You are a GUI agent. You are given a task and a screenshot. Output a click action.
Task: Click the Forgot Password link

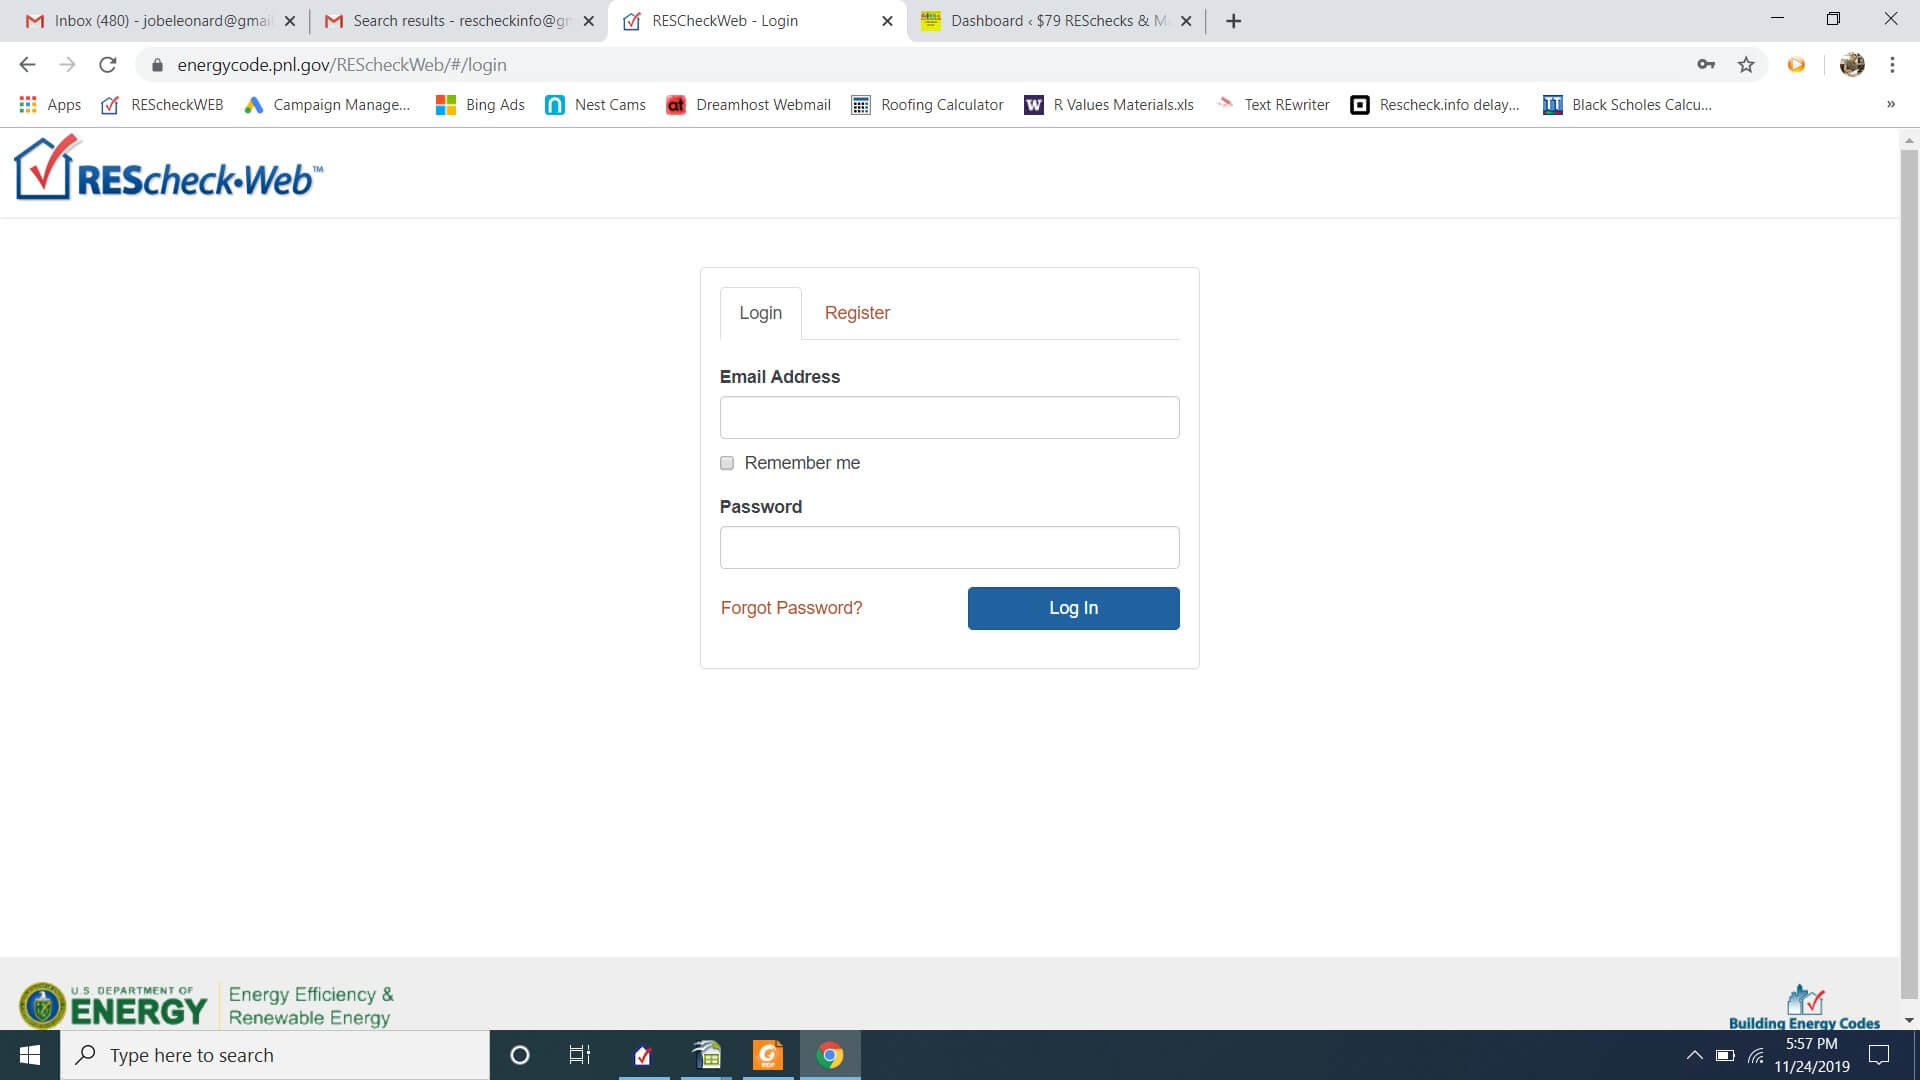click(791, 608)
